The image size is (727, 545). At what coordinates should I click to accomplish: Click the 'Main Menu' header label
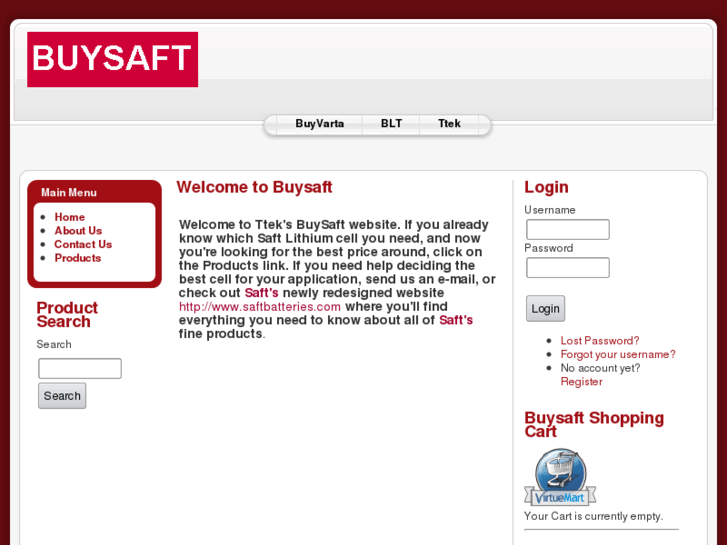[69, 192]
